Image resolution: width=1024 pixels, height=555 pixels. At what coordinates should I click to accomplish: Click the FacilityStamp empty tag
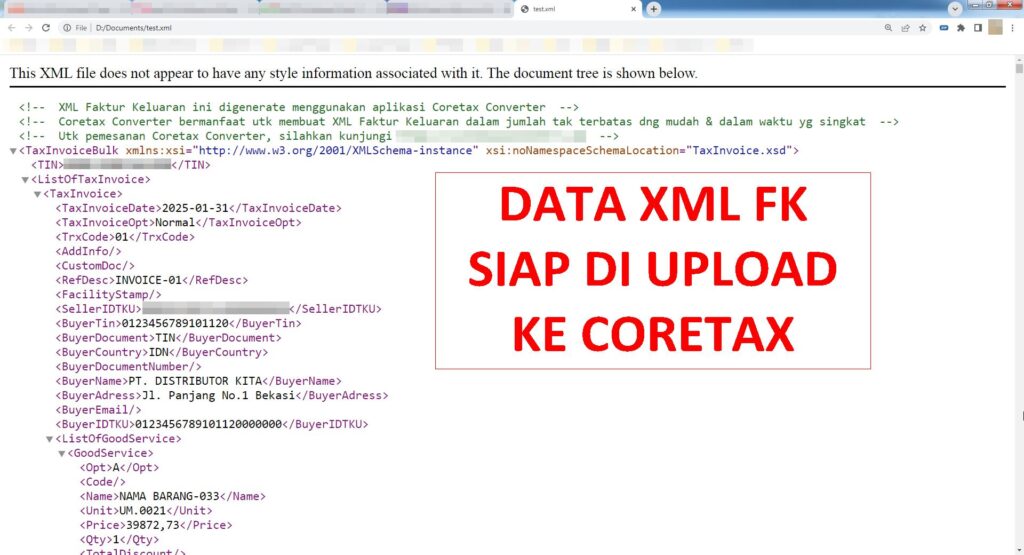(x=108, y=294)
